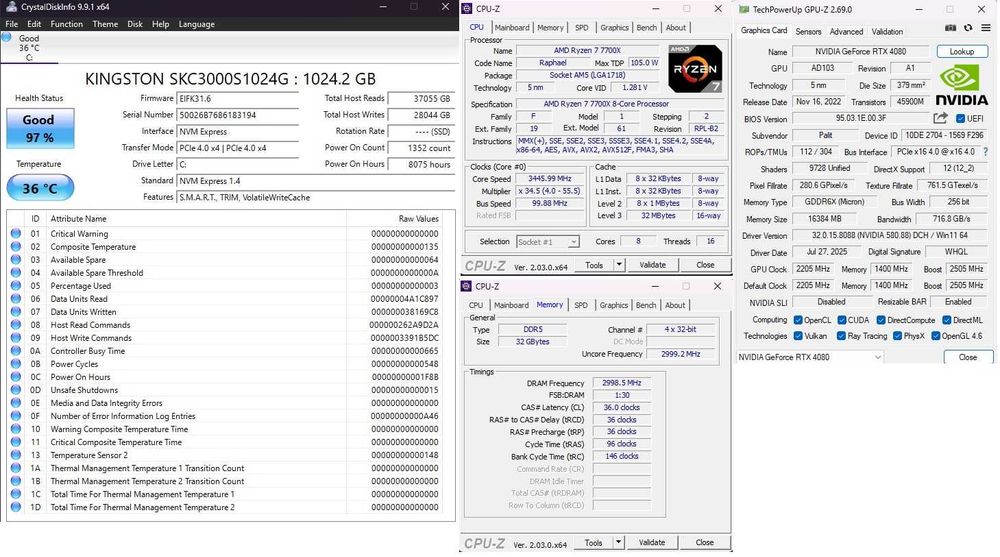Click the 36 °C temperature indicator
Screen dimensions: 1000x557
tap(40, 188)
